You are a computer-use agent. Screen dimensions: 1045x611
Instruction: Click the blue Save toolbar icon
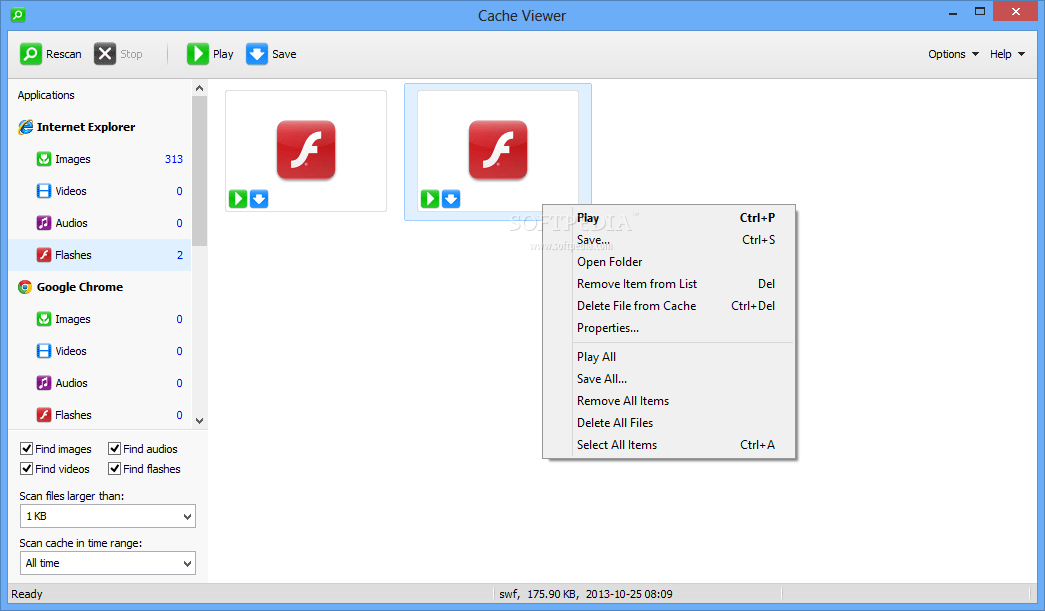pos(257,54)
